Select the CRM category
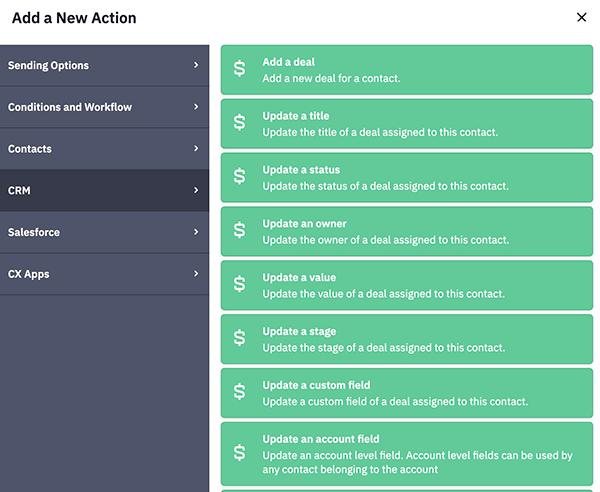 [104, 191]
